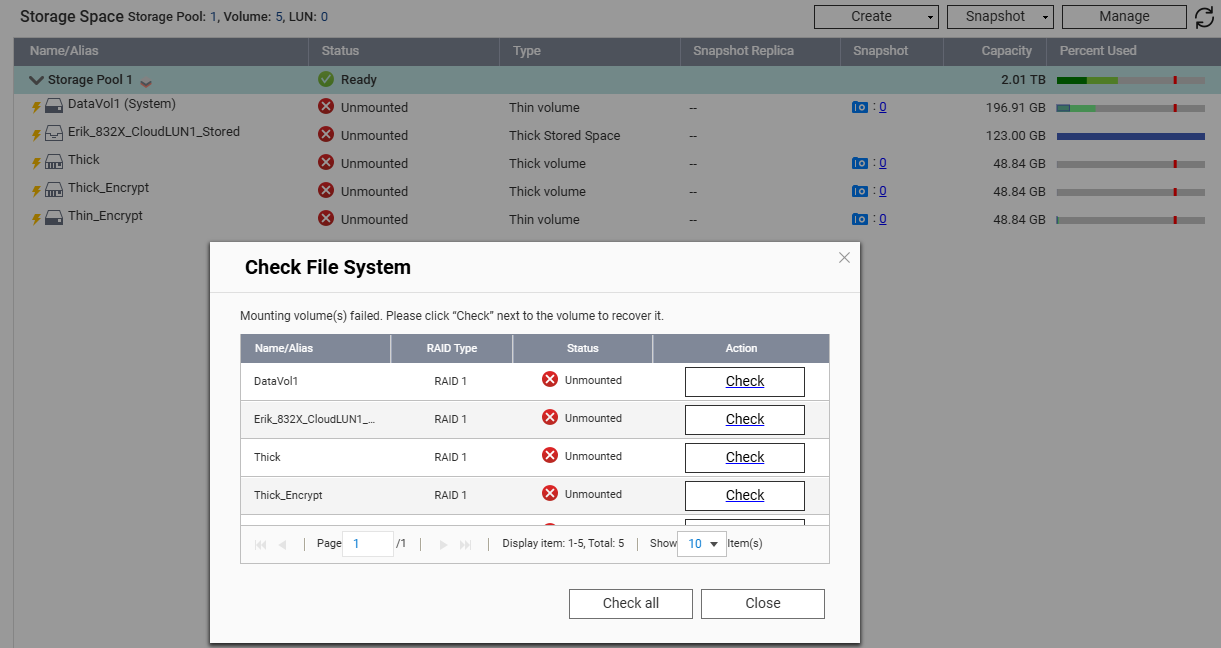Open snapshot count link for Thick
Viewport: 1221px width, 648px height.
point(883,163)
